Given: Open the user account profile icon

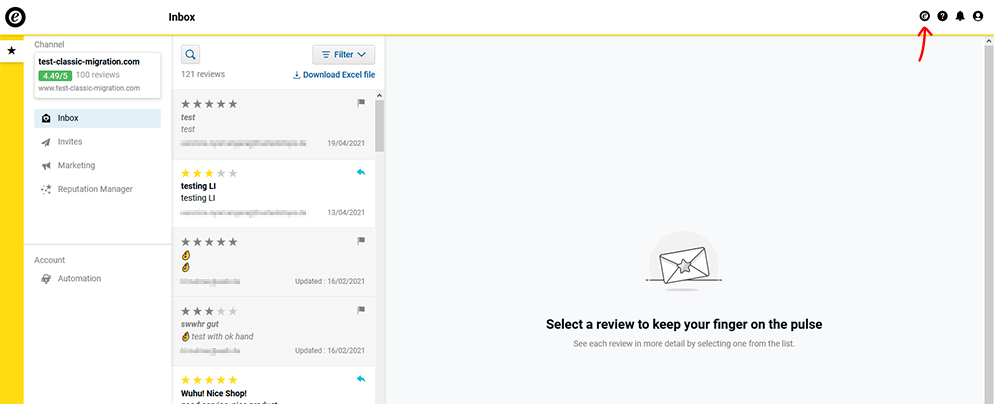Looking at the screenshot, I should pos(978,16).
